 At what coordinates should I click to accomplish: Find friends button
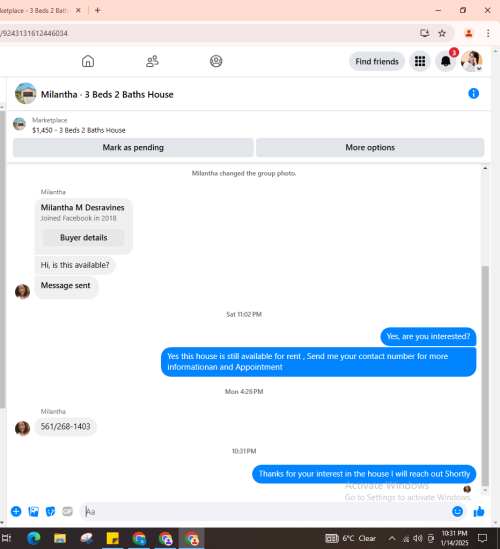pos(377,61)
